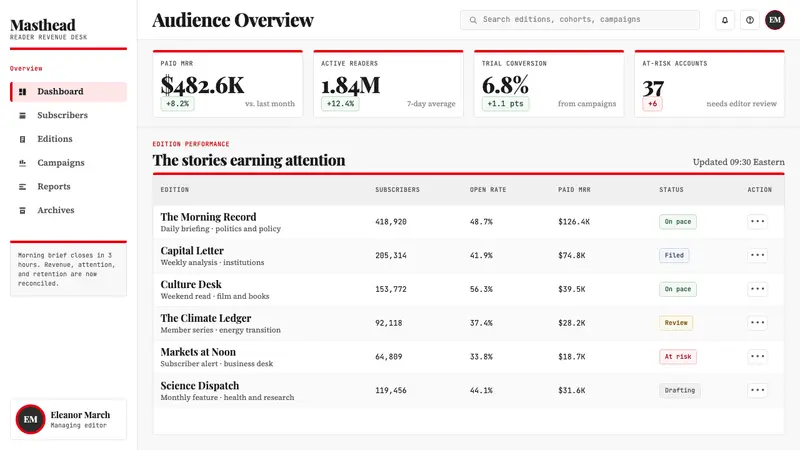Focus the search editions, cohorts, campaigns field
800x450 pixels.
(x=580, y=20)
